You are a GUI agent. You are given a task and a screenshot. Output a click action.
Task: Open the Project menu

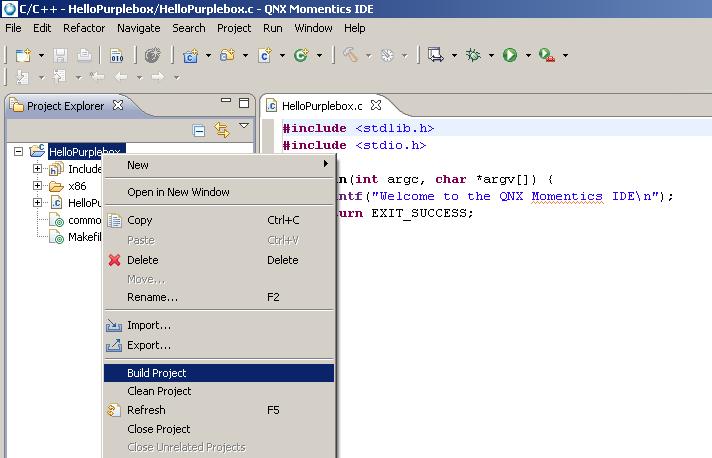click(x=234, y=28)
